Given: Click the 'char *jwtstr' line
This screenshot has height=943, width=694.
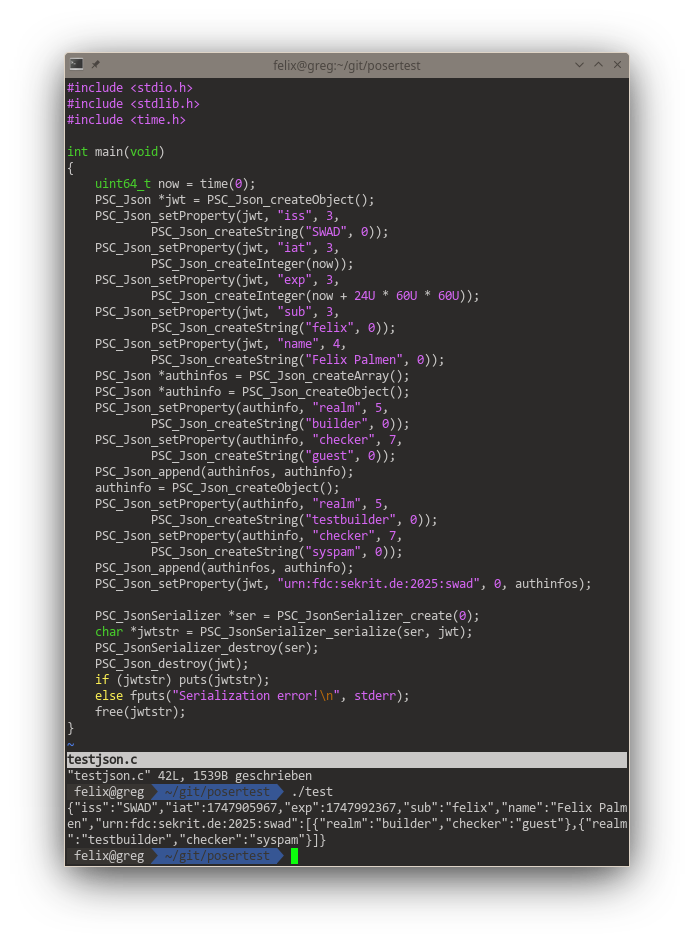Looking at the screenshot, I should (283, 631).
